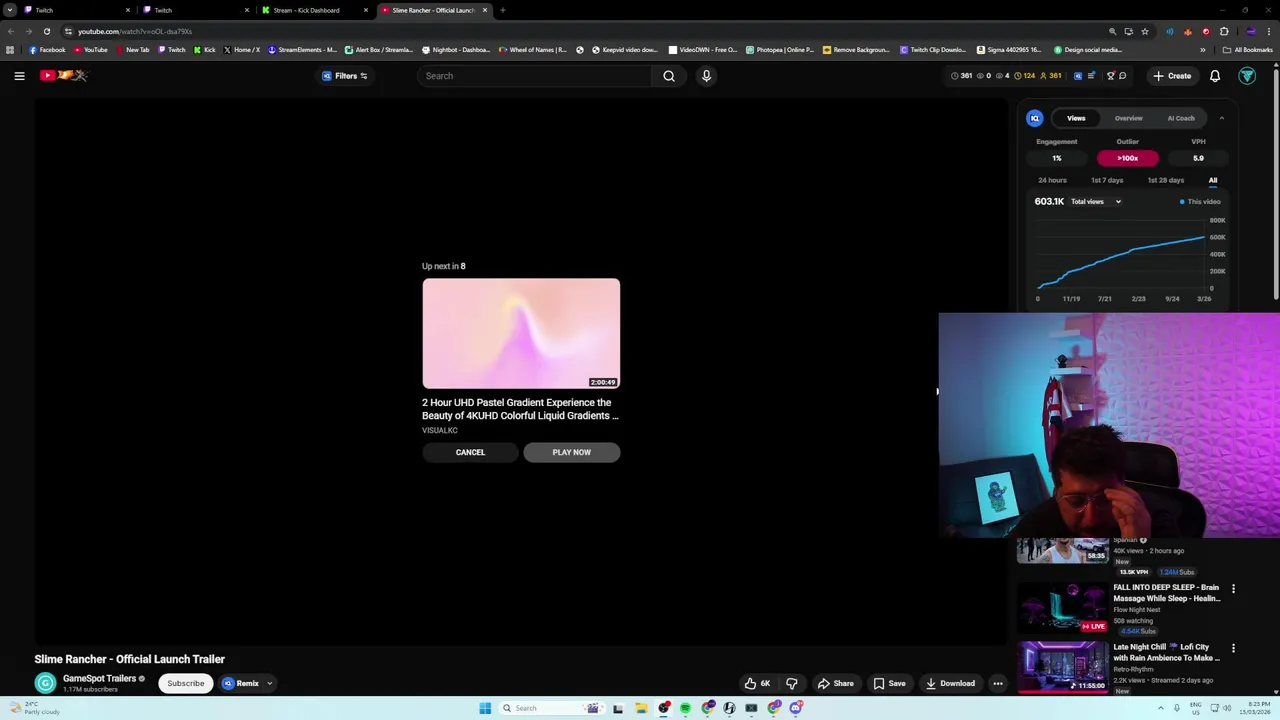Open options menu for FALL INTO DEEP SLEEP

coord(1233,589)
